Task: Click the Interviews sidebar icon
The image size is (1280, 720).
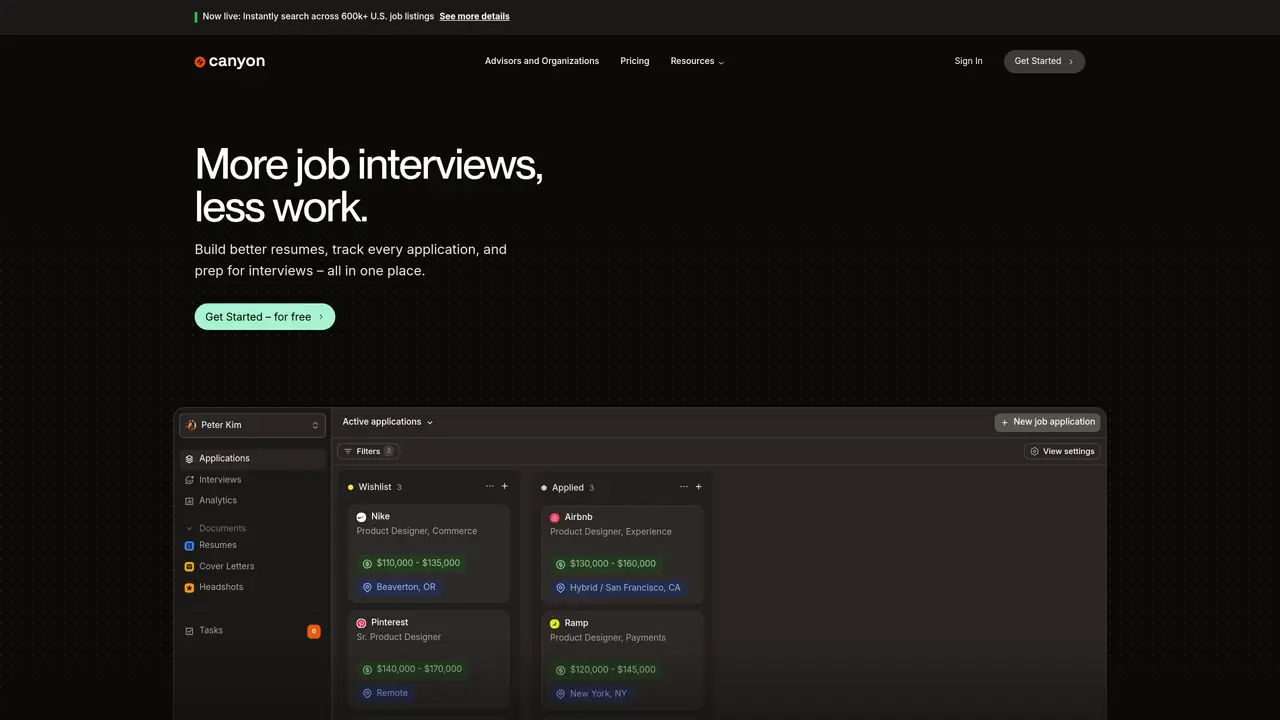Action: click(189, 480)
